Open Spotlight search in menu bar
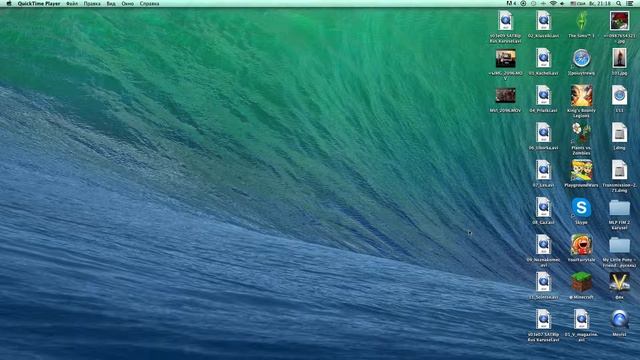640x360 pixels. pos(619,3)
